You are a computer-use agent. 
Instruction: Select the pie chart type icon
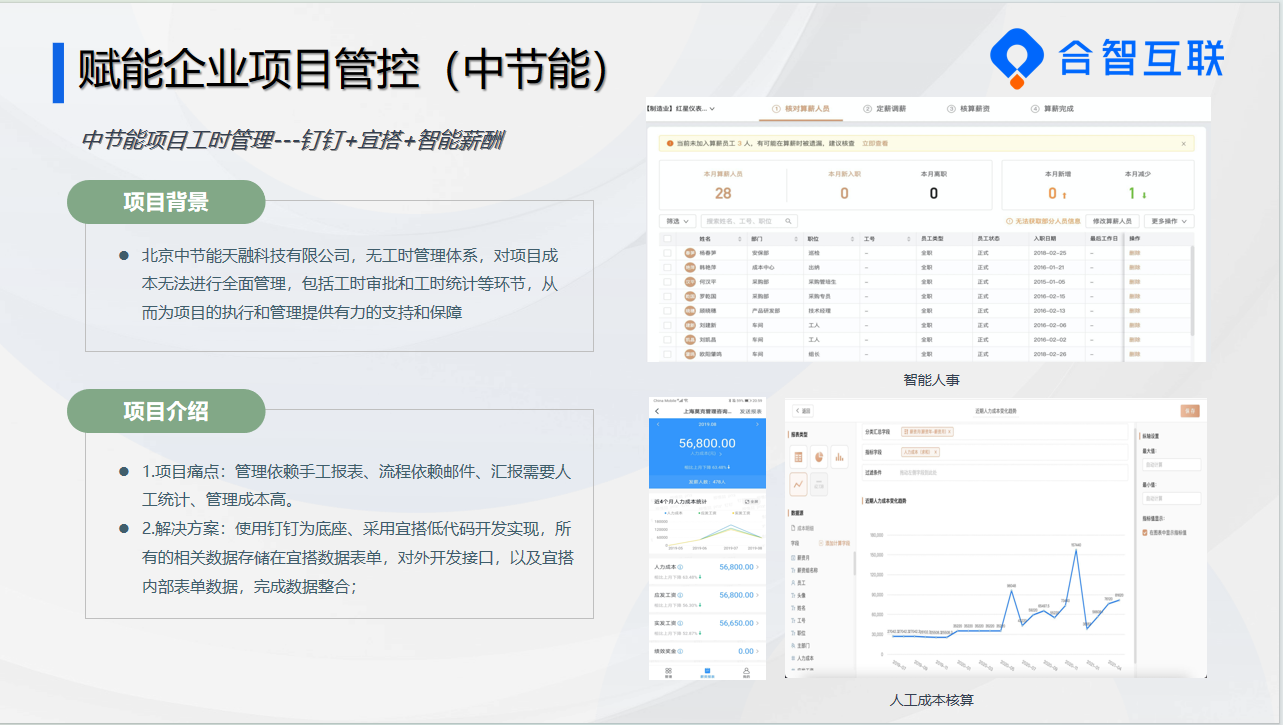pos(819,457)
